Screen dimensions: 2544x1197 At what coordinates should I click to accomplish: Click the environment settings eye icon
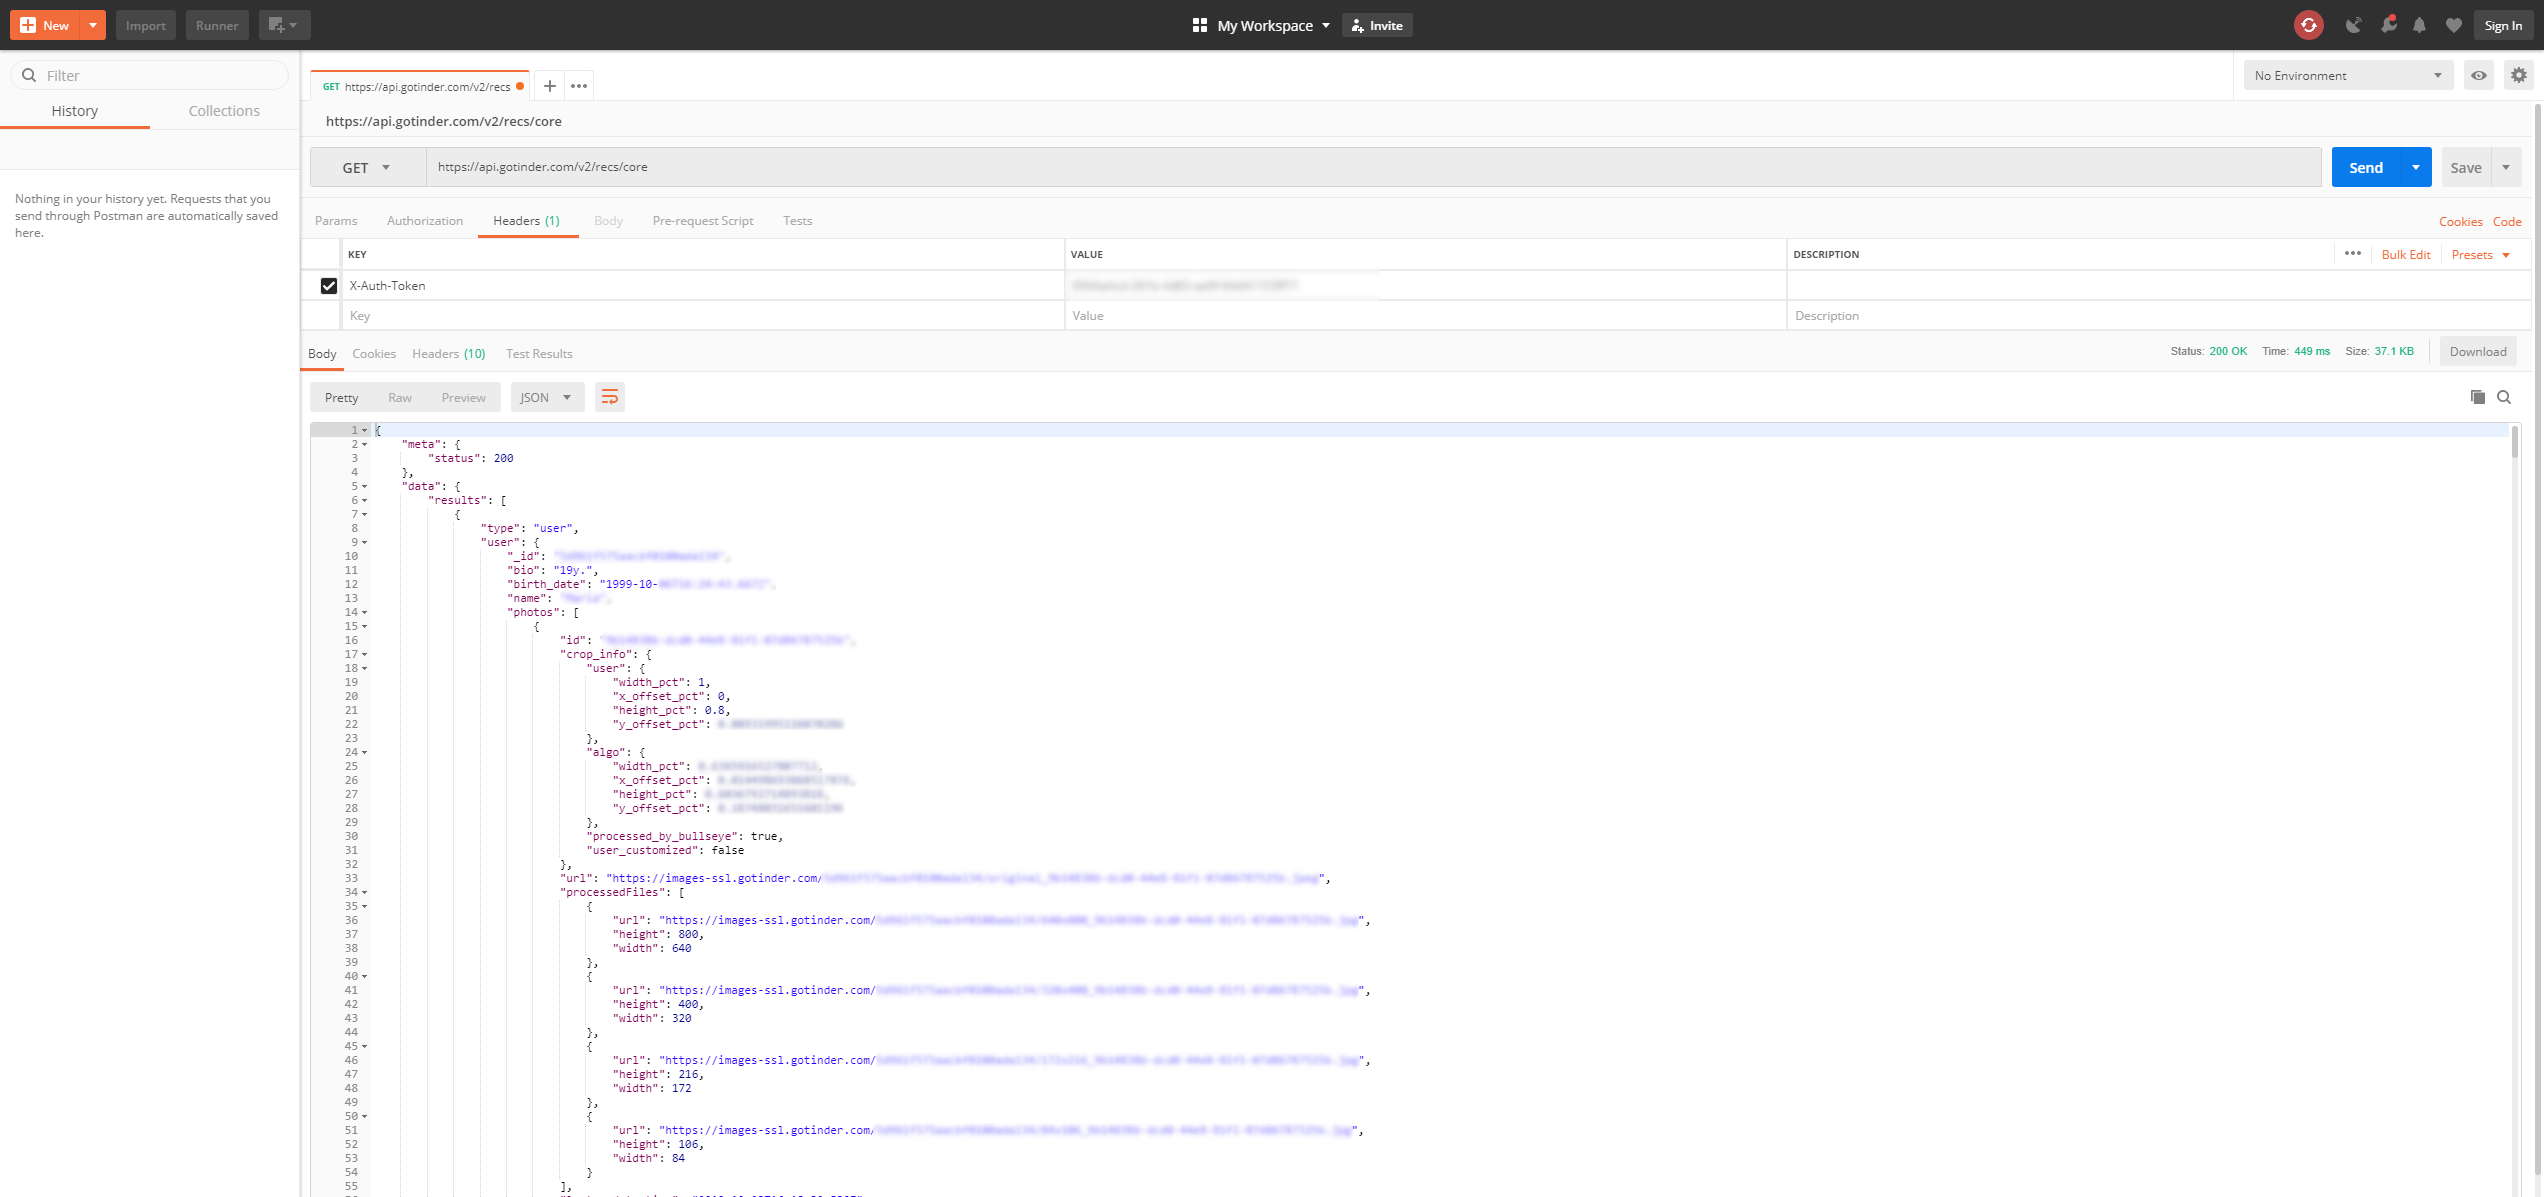click(x=2479, y=75)
